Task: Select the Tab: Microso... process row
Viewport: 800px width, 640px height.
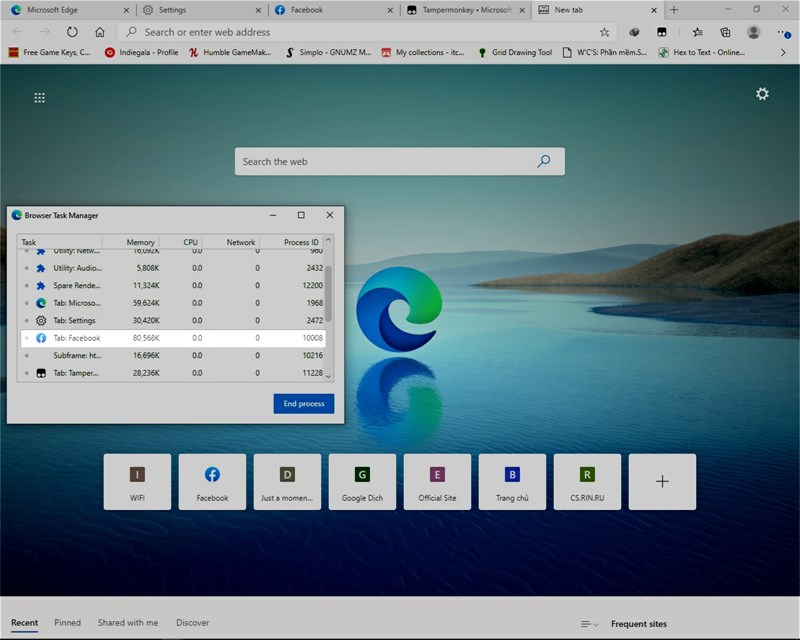Action: [x=172, y=303]
